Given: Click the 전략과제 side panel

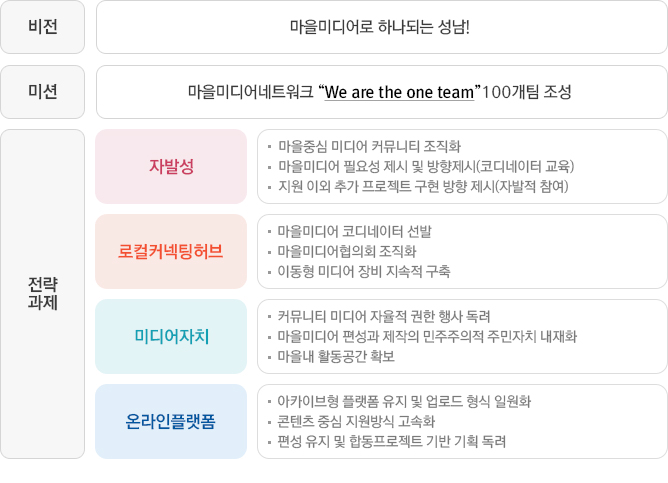Looking at the screenshot, I should point(43,294).
